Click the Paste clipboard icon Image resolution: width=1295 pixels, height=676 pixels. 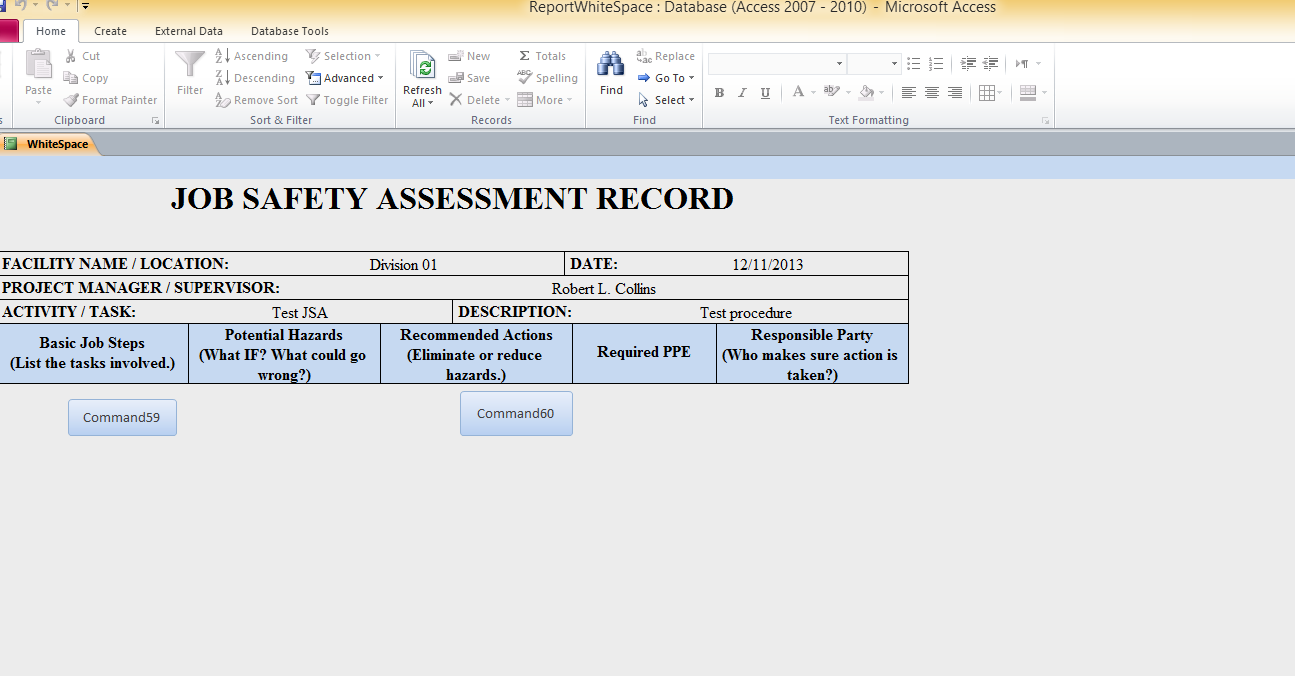(38, 65)
